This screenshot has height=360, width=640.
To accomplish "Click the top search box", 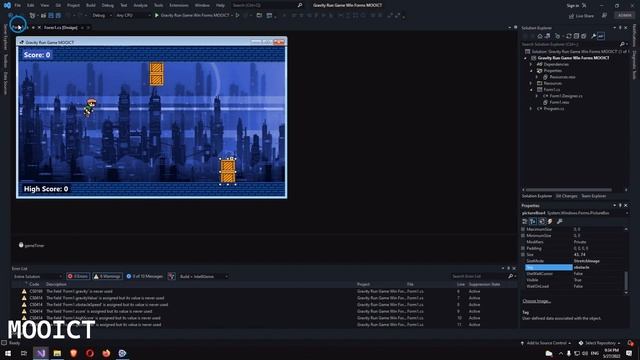I will click(267, 5).
